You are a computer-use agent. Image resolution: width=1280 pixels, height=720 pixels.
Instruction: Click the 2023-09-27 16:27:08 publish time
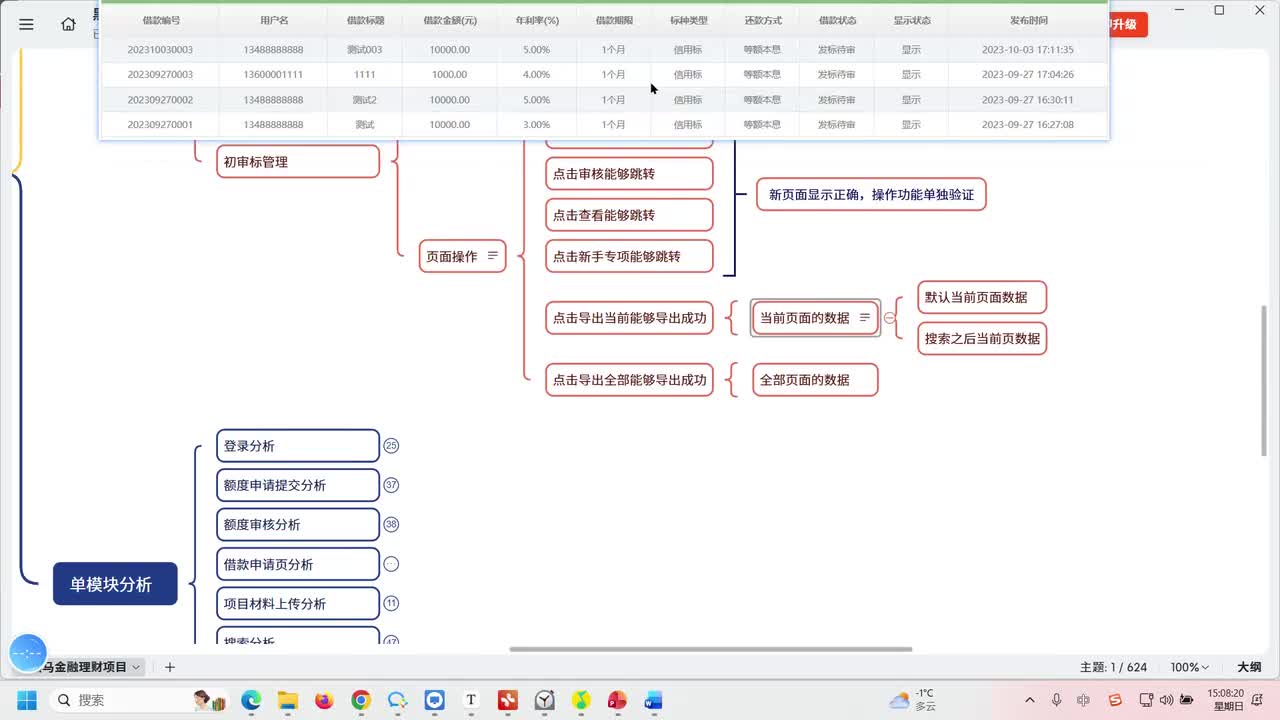[1028, 124]
